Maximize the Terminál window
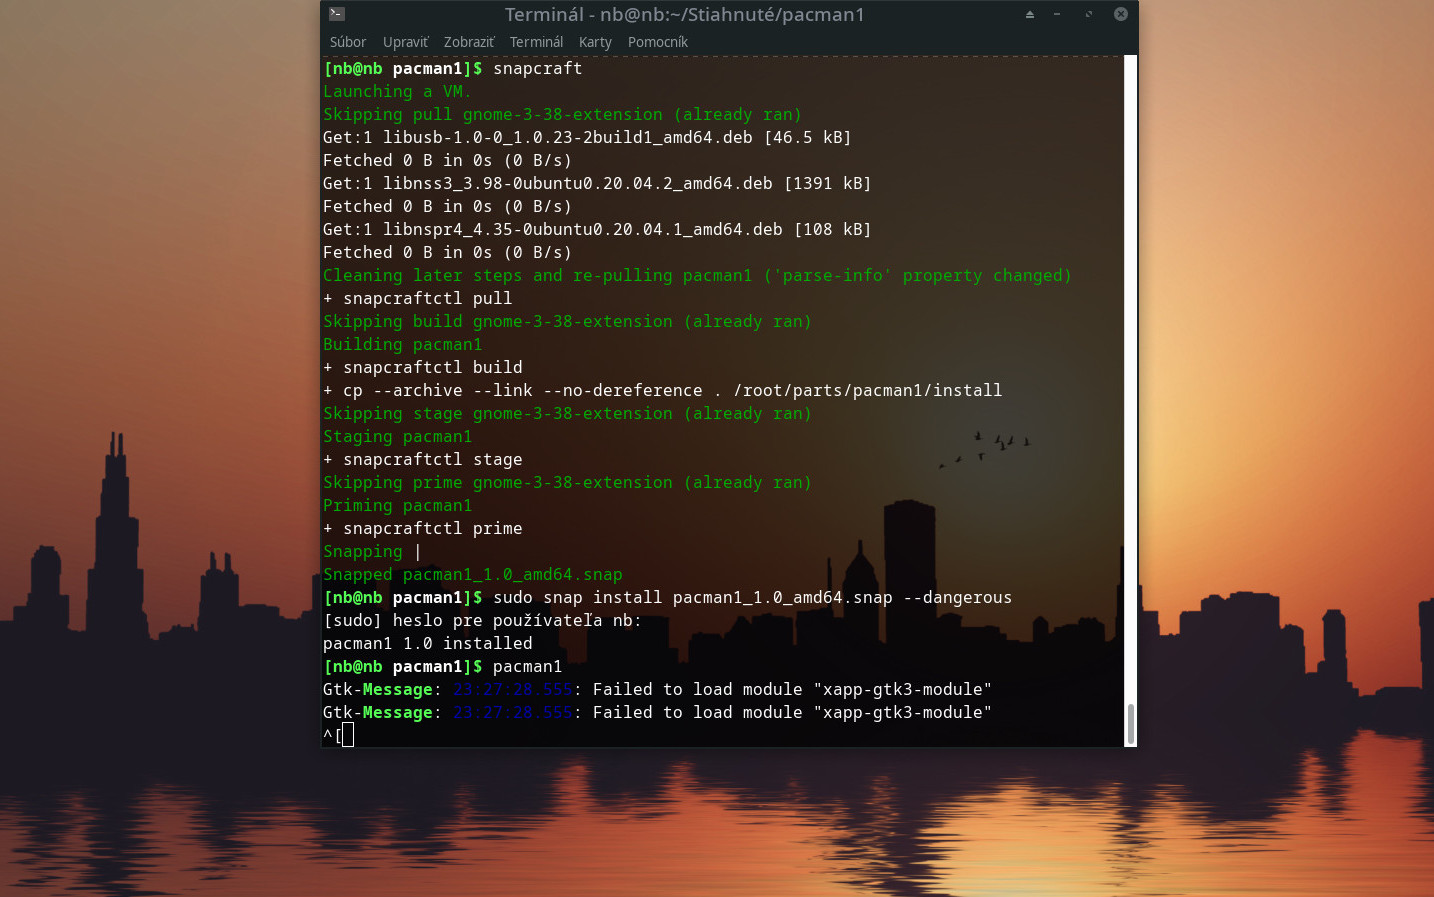The width and height of the screenshot is (1434, 897). (x=1088, y=14)
